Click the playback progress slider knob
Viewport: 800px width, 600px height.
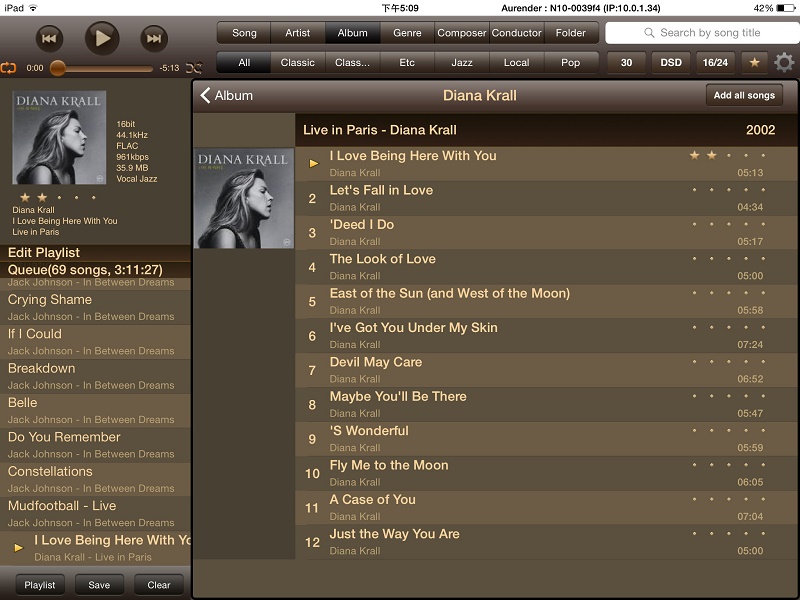tap(58, 68)
